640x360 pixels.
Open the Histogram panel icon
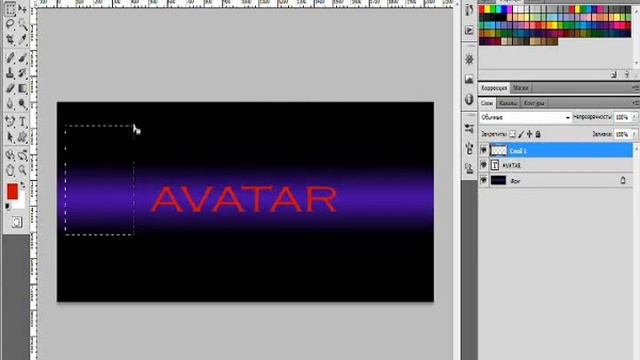(469, 79)
